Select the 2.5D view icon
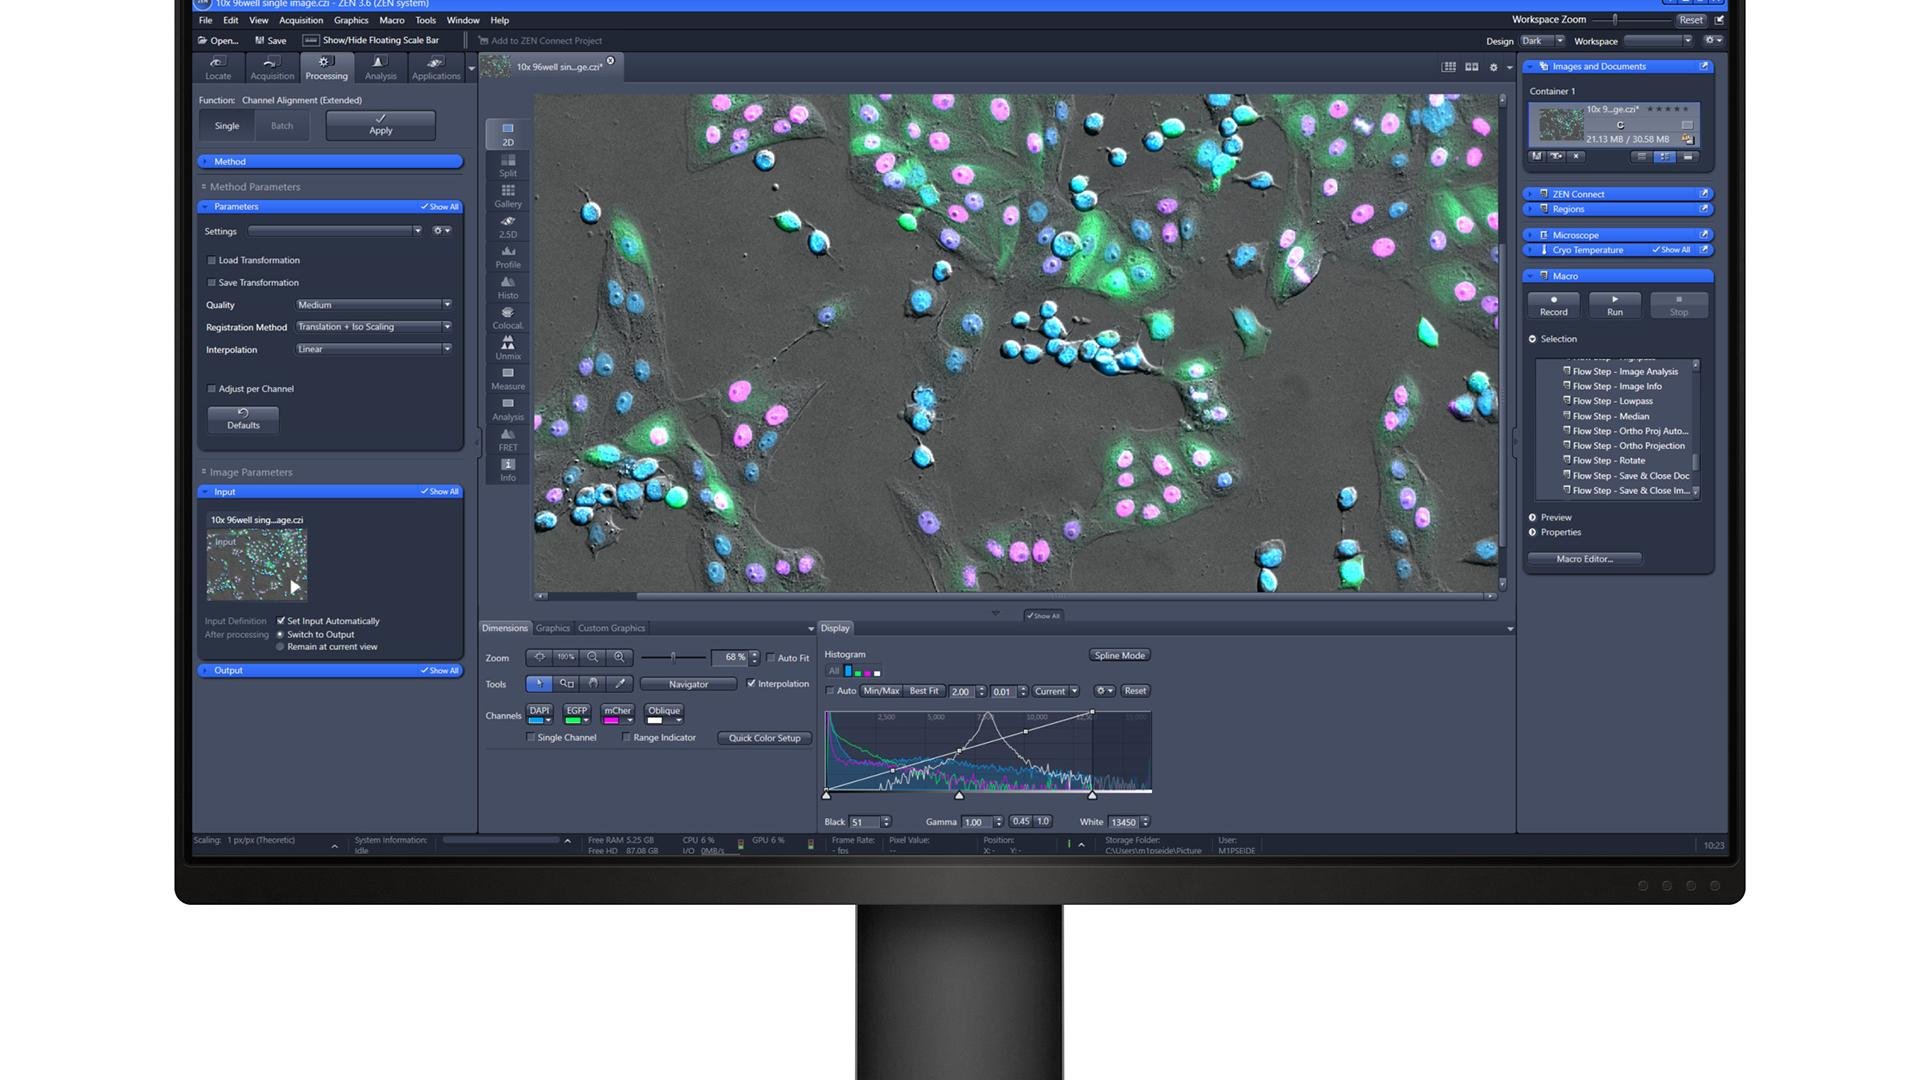The height and width of the screenshot is (1080, 1920). click(508, 226)
